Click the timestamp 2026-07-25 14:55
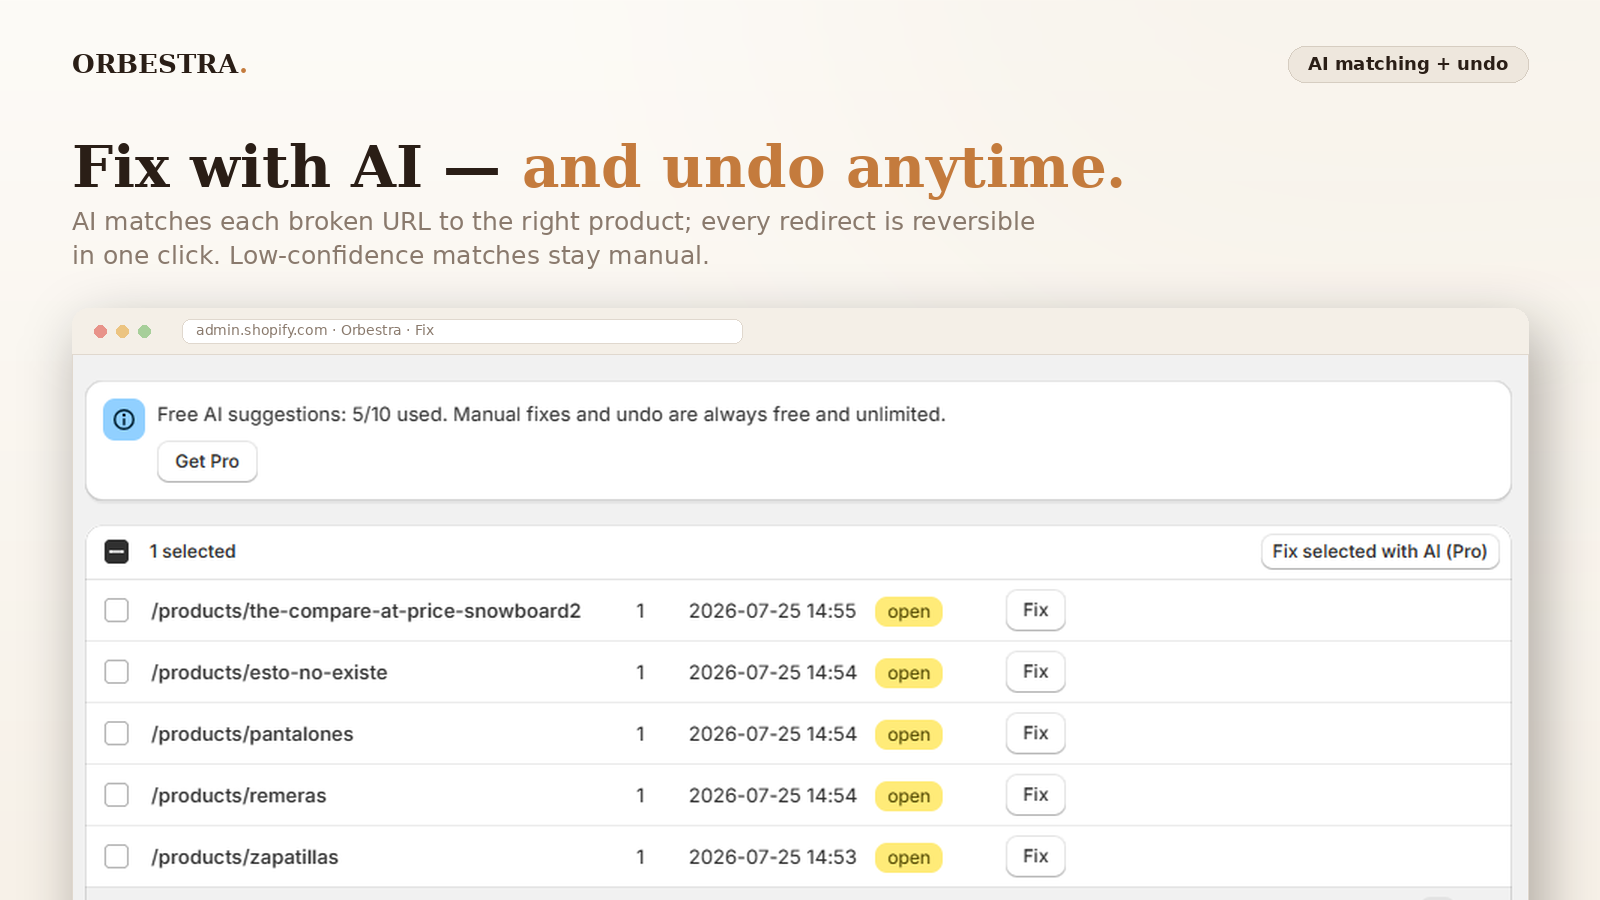The height and width of the screenshot is (900, 1600). coord(773,611)
